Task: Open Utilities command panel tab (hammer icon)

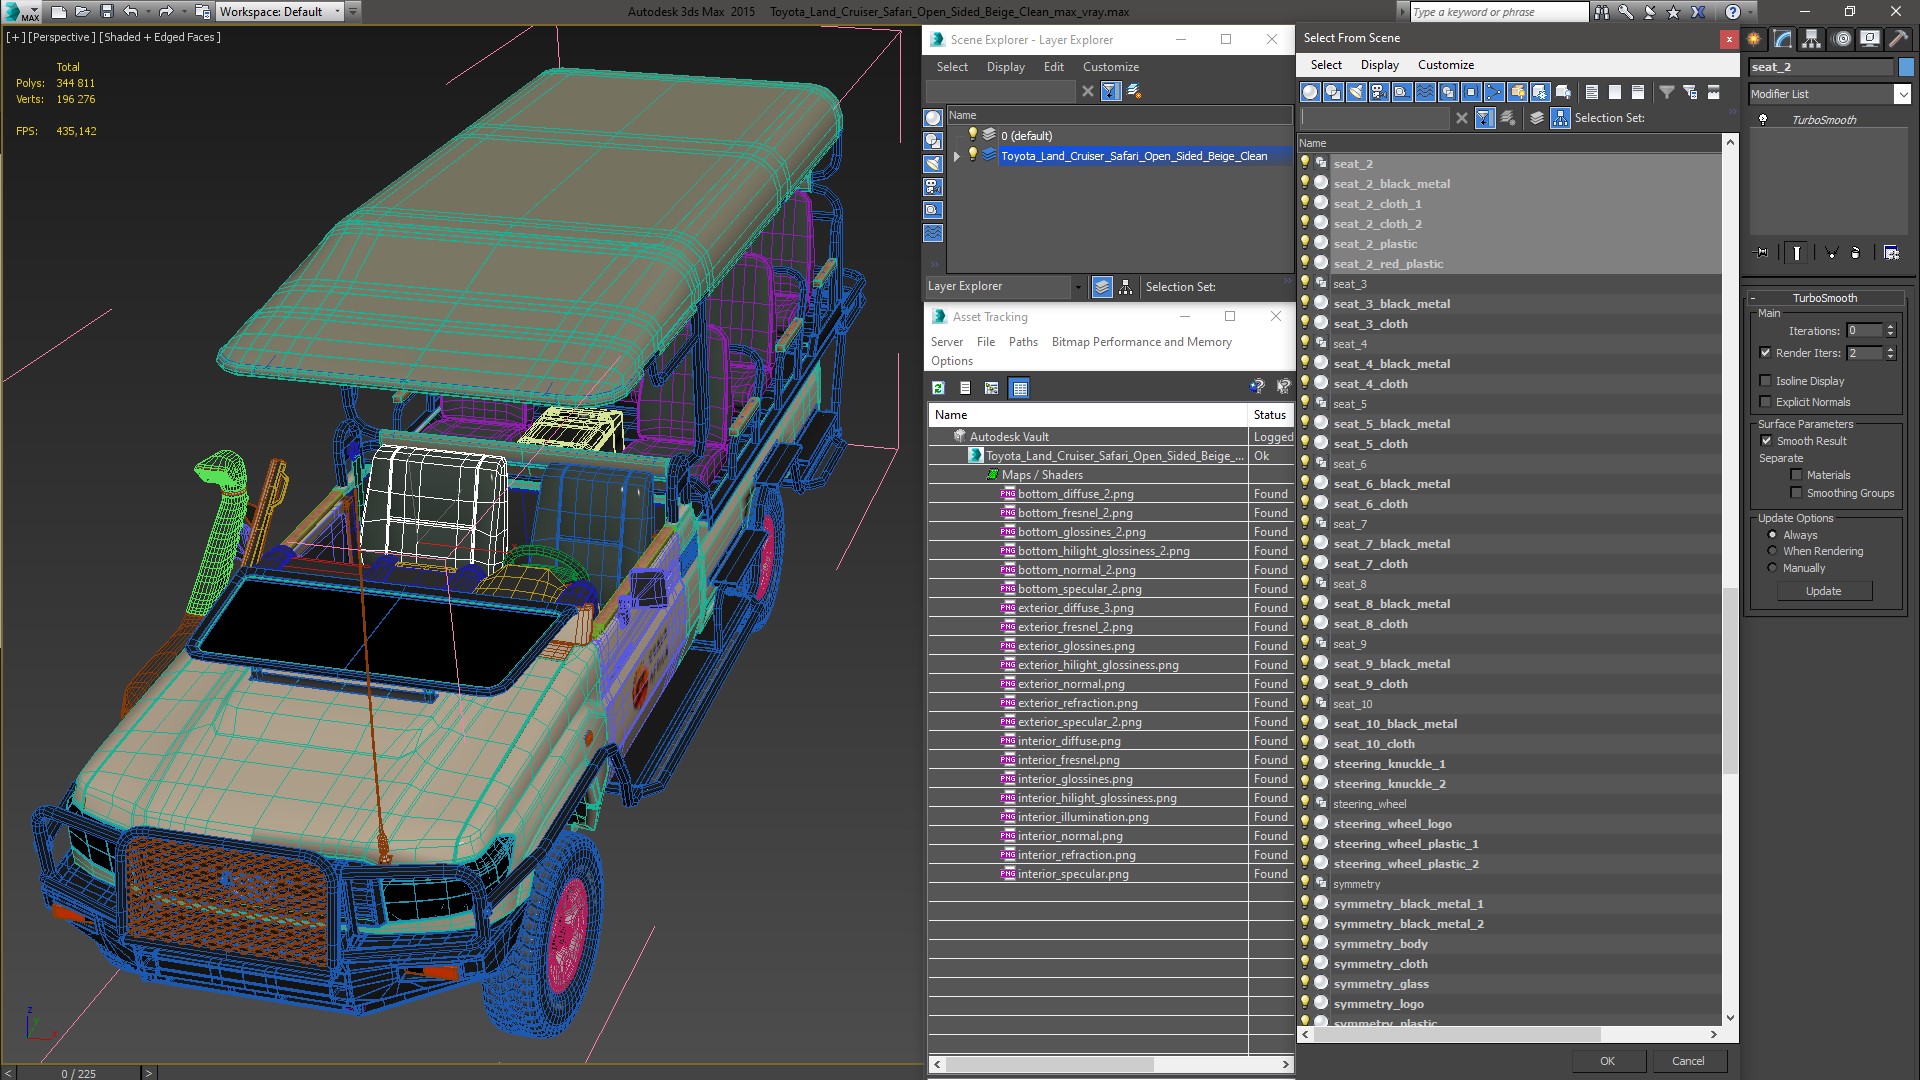Action: pos(1898,39)
